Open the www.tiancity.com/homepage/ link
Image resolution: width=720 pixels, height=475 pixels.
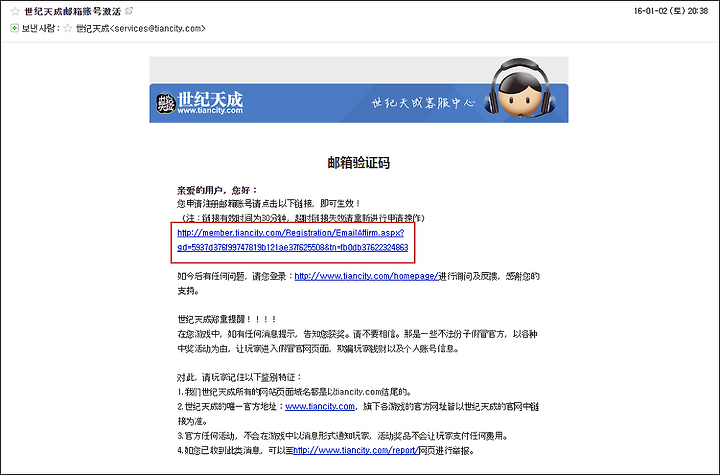(366, 276)
